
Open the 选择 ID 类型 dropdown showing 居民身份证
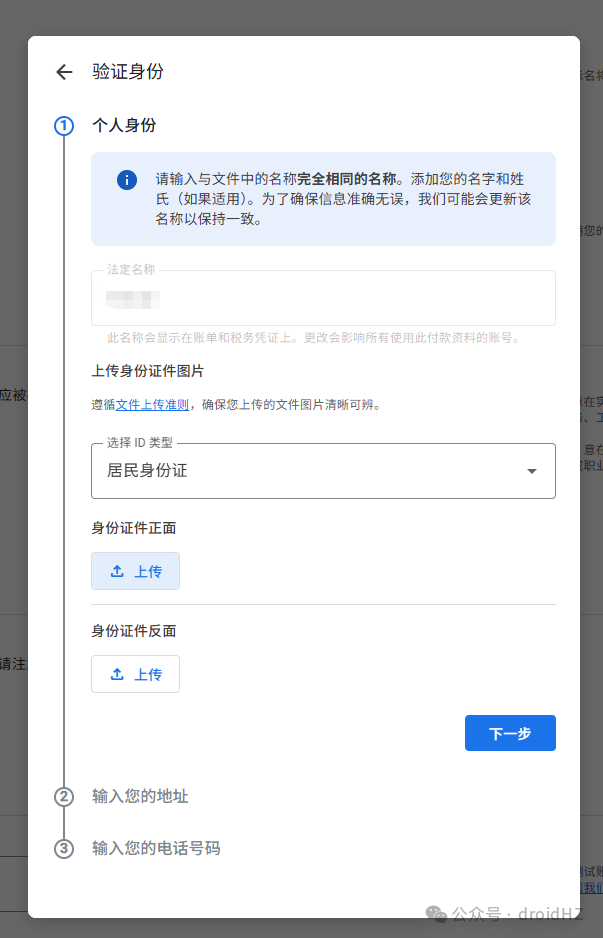(323, 471)
